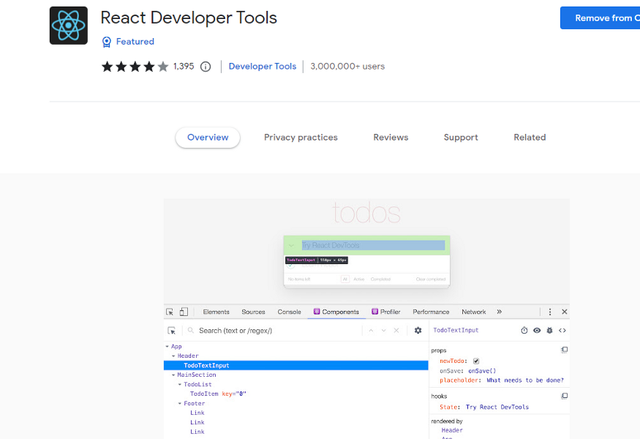Click the extension screenshot preview image
Viewport: 640px width, 439px height.
click(367, 319)
